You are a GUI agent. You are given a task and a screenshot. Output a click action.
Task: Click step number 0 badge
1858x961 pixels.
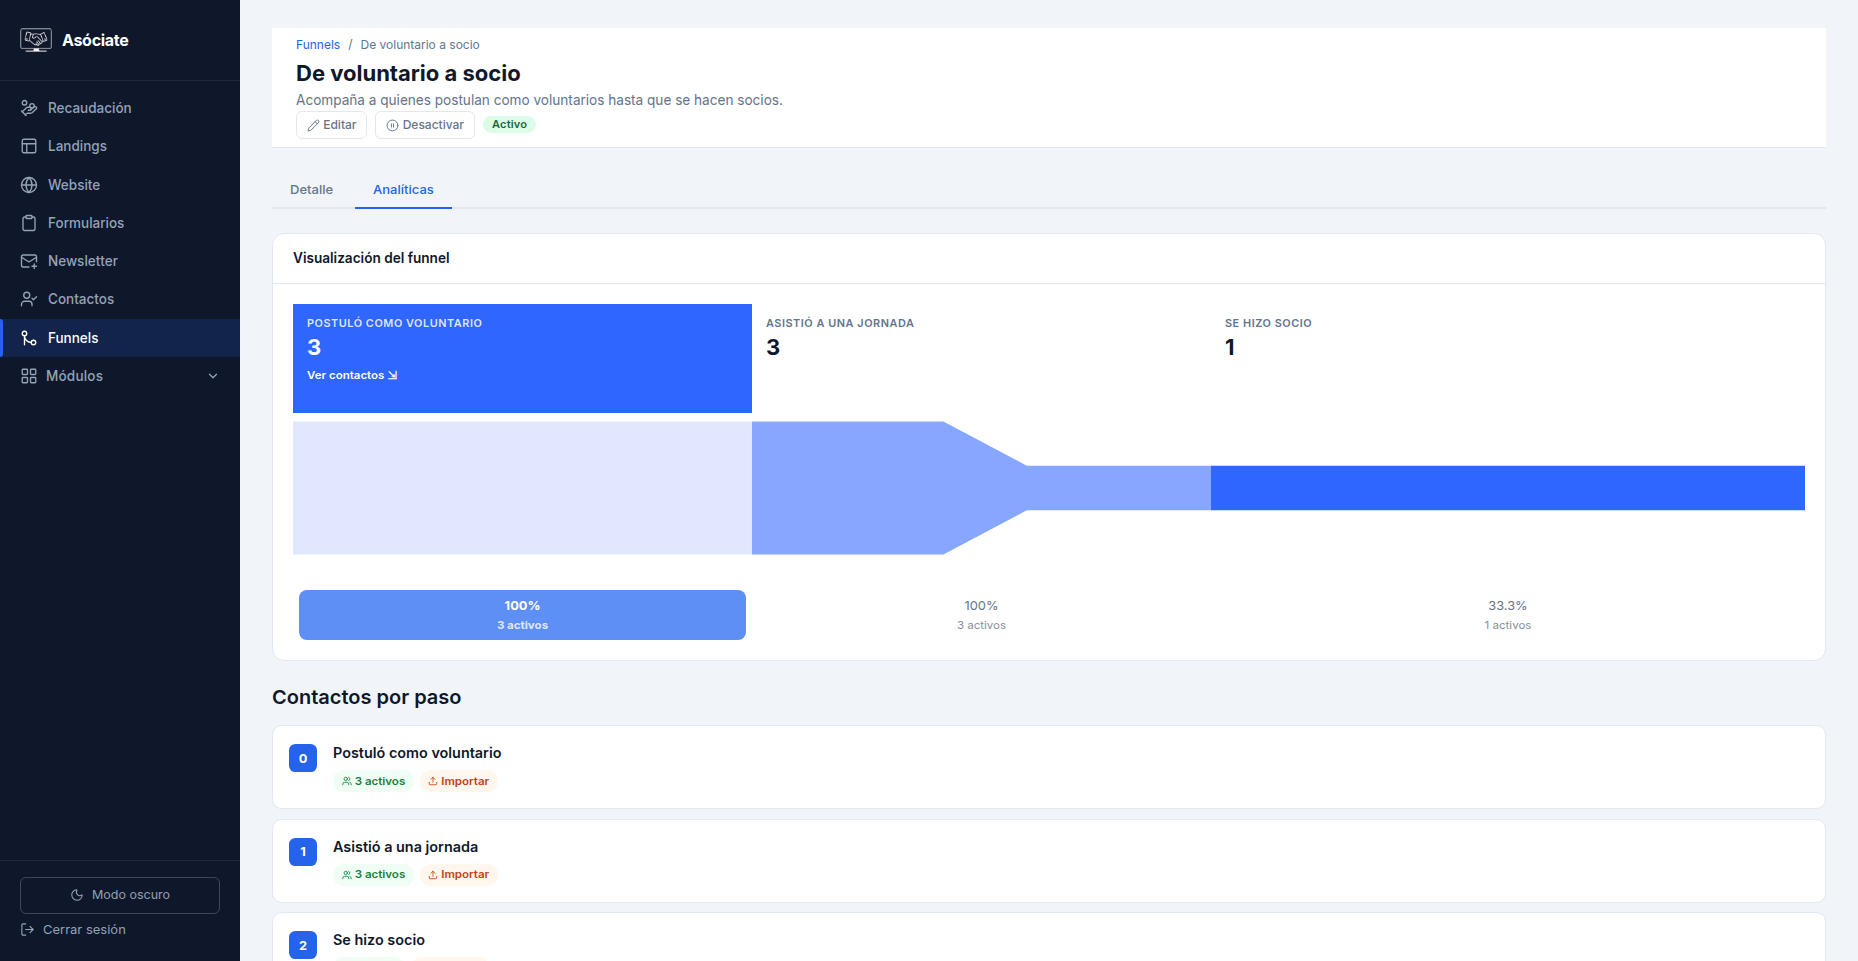[x=303, y=758]
